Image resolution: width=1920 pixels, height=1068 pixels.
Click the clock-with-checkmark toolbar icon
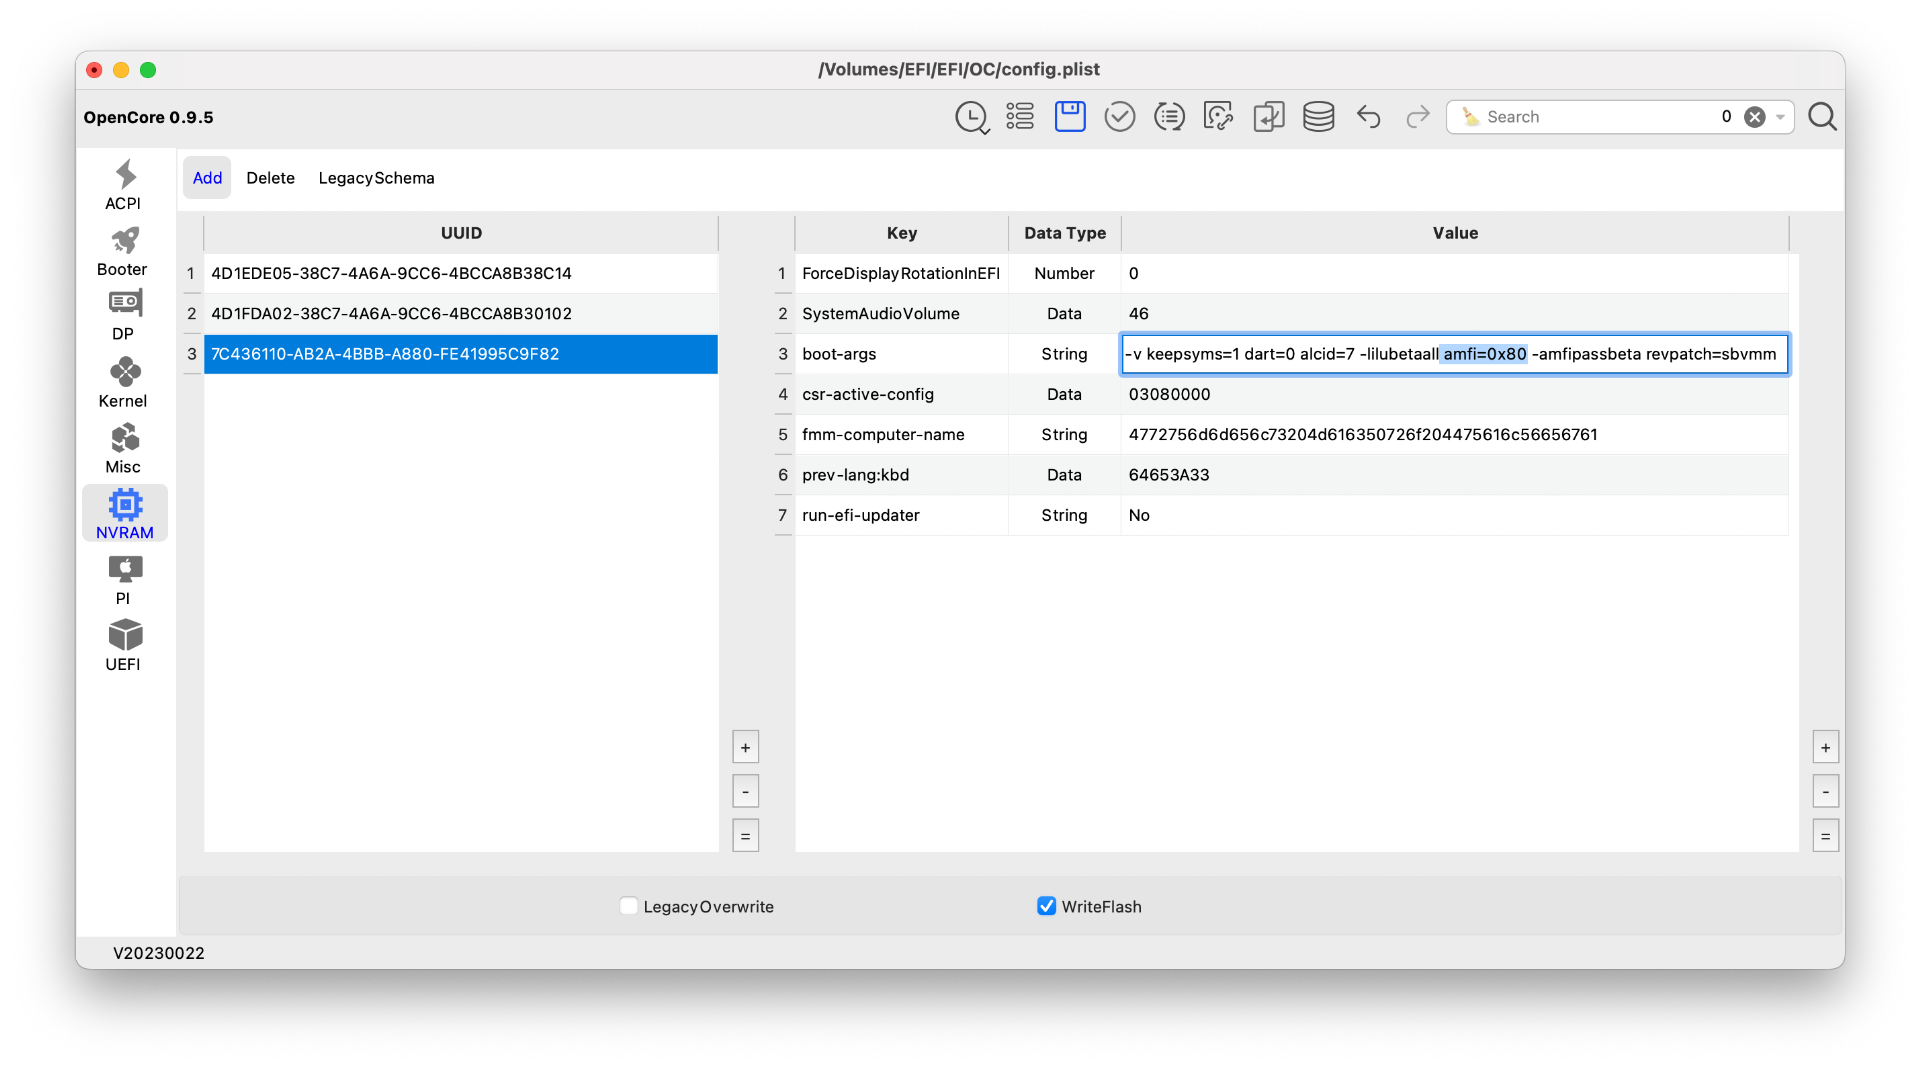971,117
